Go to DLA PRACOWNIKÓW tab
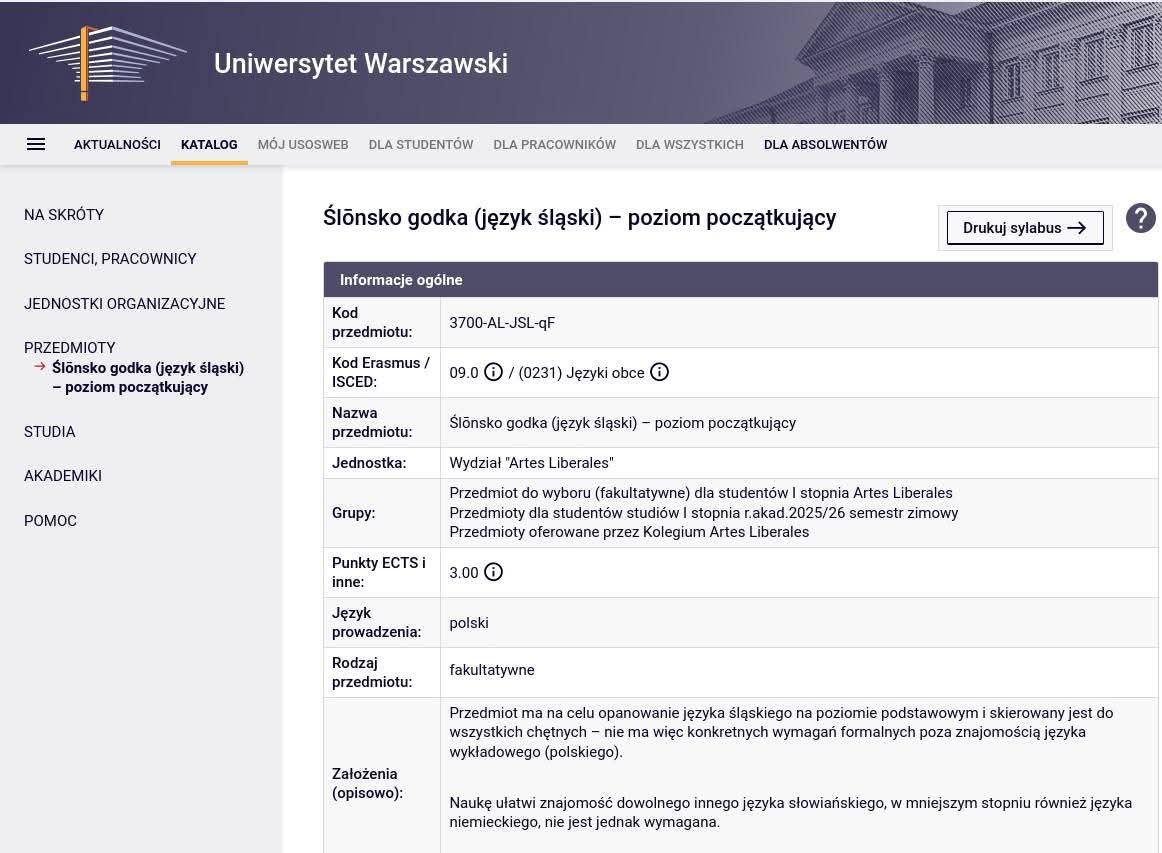Image resolution: width=1162 pixels, height=853 pixels. 554,145
